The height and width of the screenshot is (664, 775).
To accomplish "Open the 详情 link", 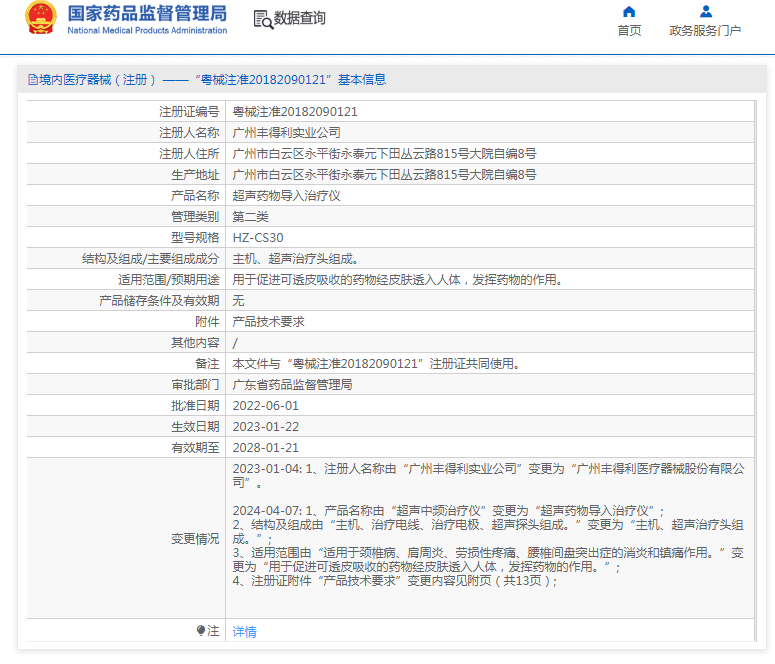I will 245,631.
